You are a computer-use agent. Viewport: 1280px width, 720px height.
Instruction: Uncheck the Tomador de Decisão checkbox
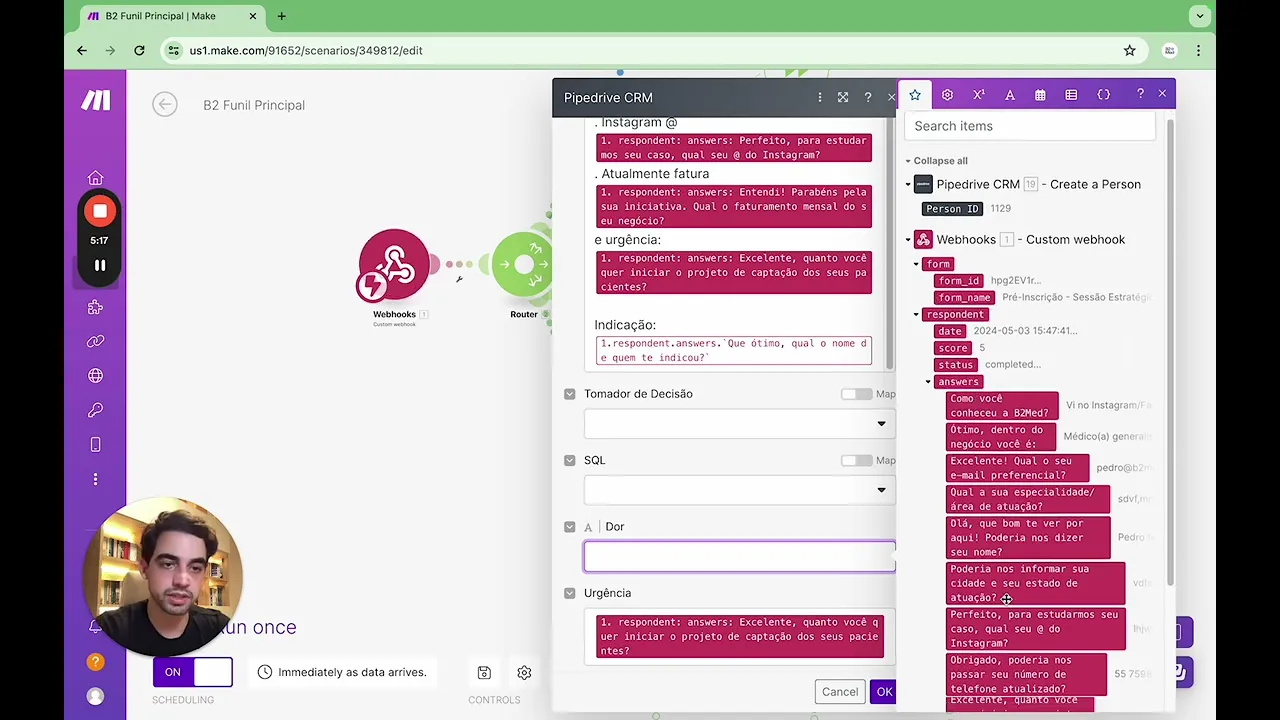(570, 394)
